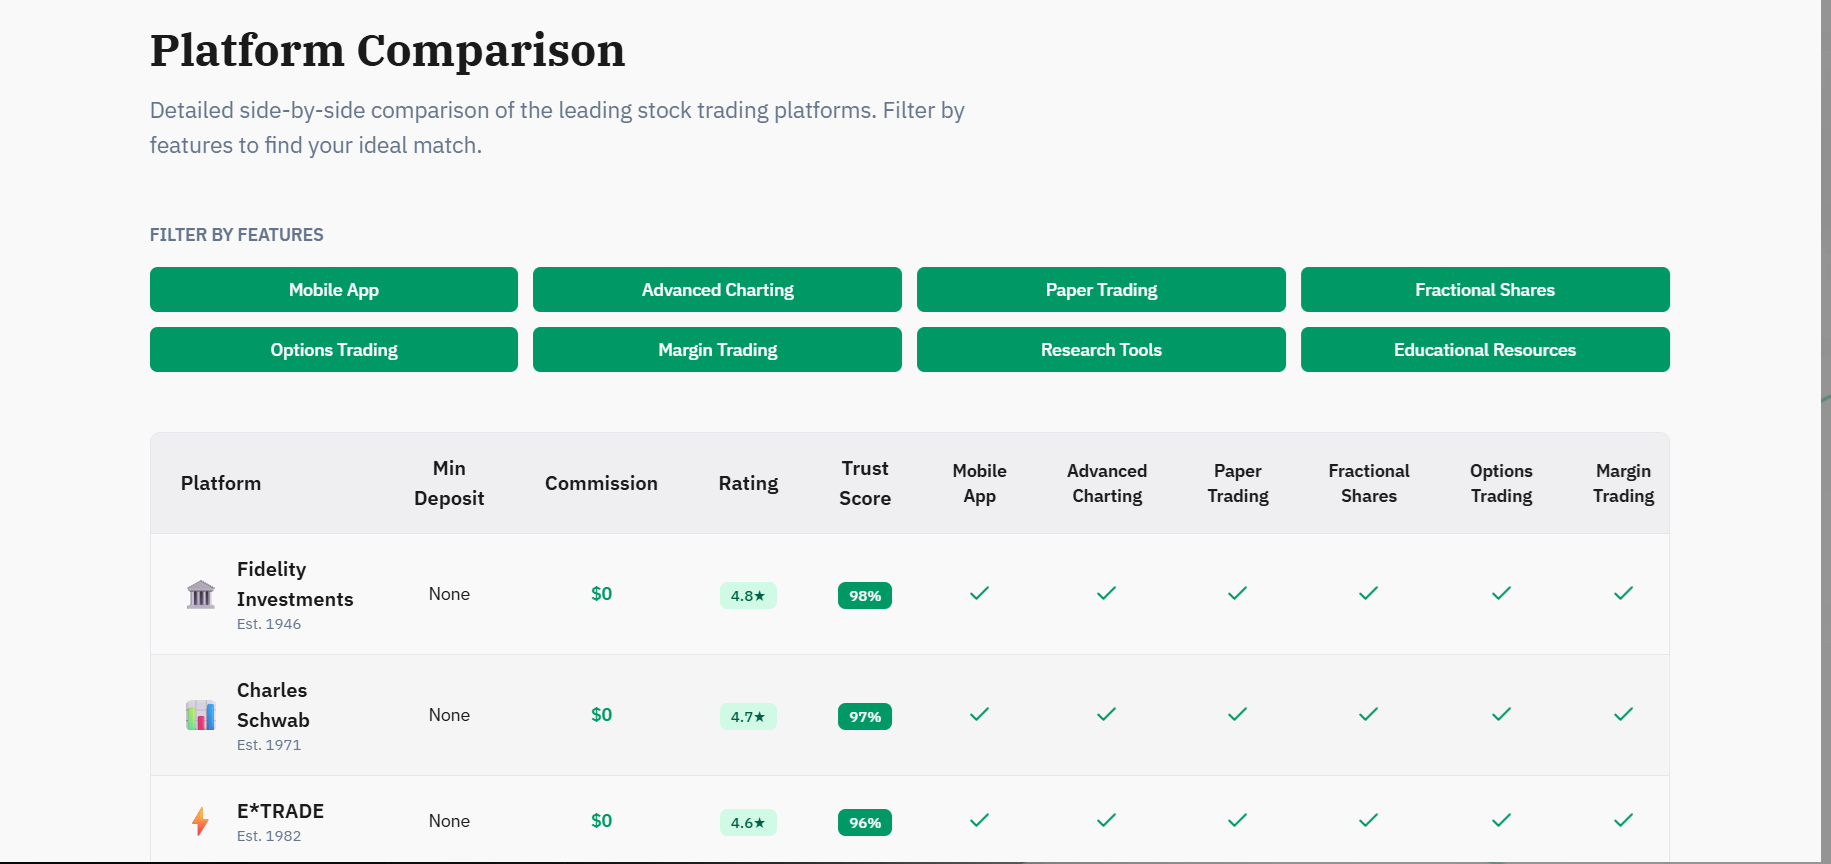Click Fidelity's Fractional Shares checkmark
Image resolution: width=1831 pixels, height=864 pixels.
tap(1368, 593)
